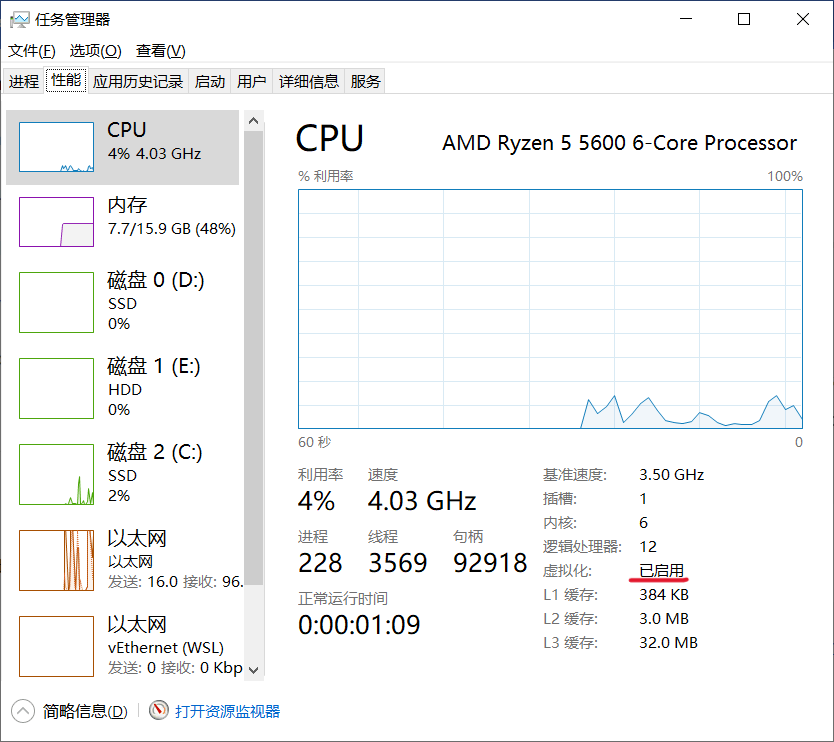Click the resource monitor icon at bottom

coord(158,711)
